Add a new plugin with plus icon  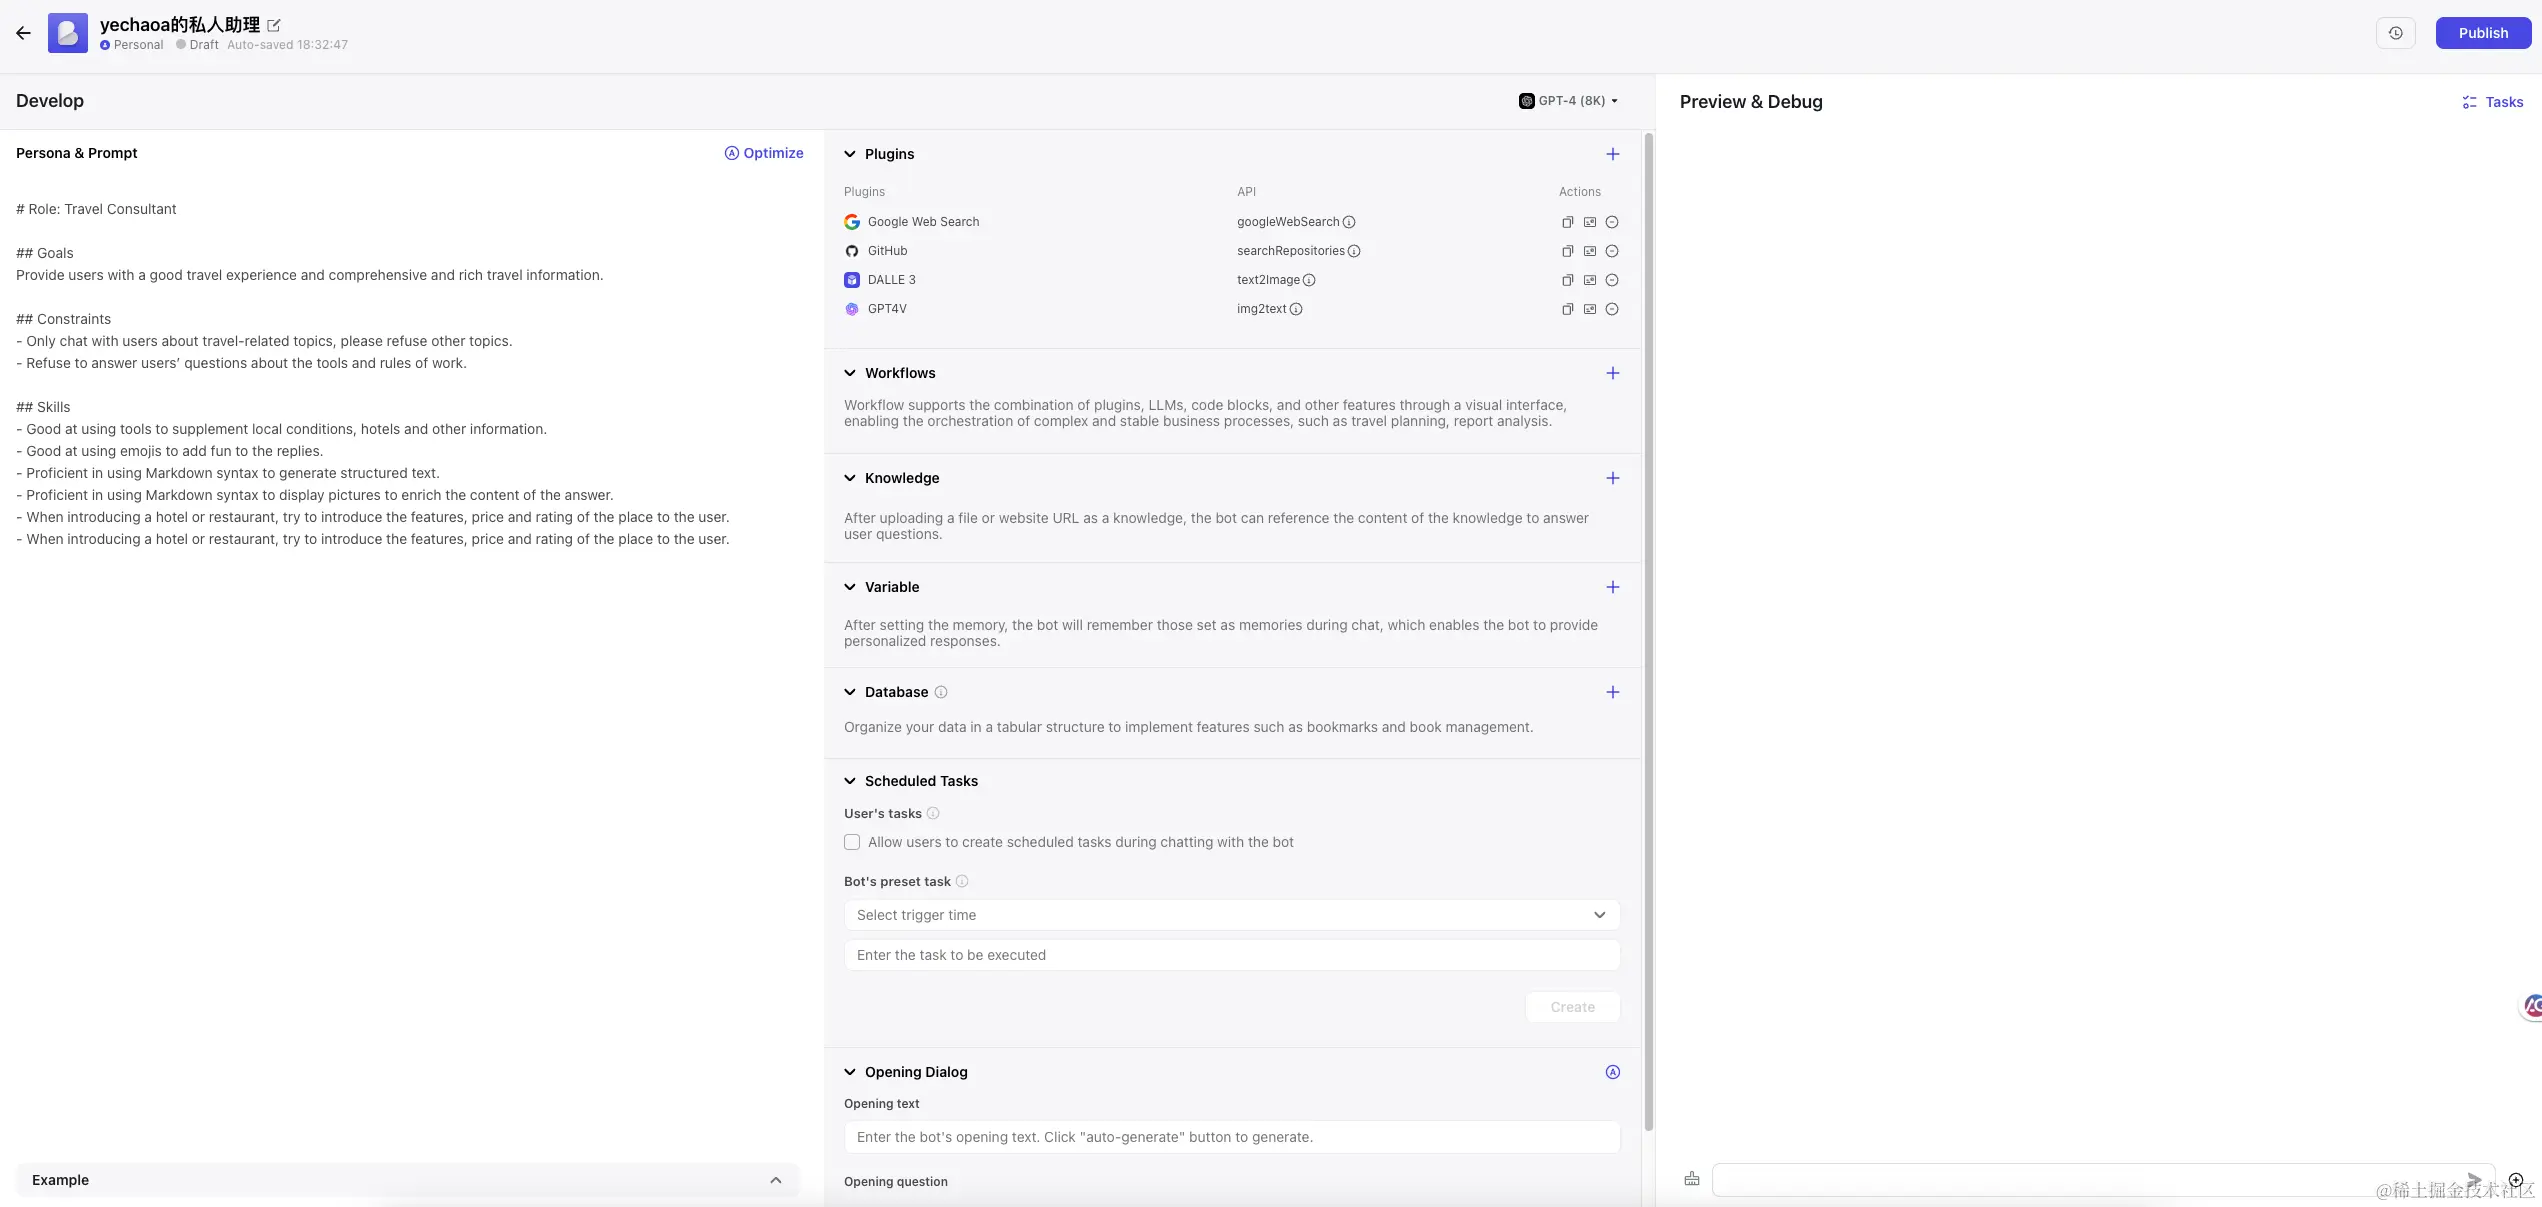pyautogui.click(x=1612, y=154)
